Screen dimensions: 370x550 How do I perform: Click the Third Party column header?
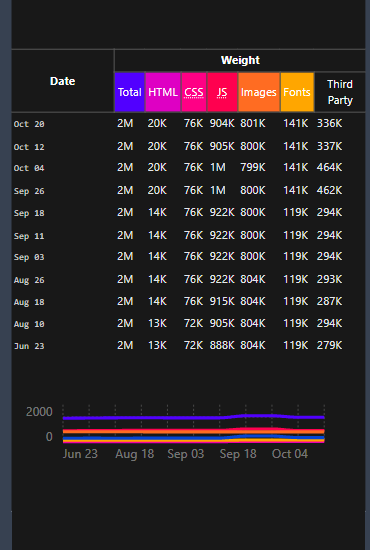[x=340, y=92]
